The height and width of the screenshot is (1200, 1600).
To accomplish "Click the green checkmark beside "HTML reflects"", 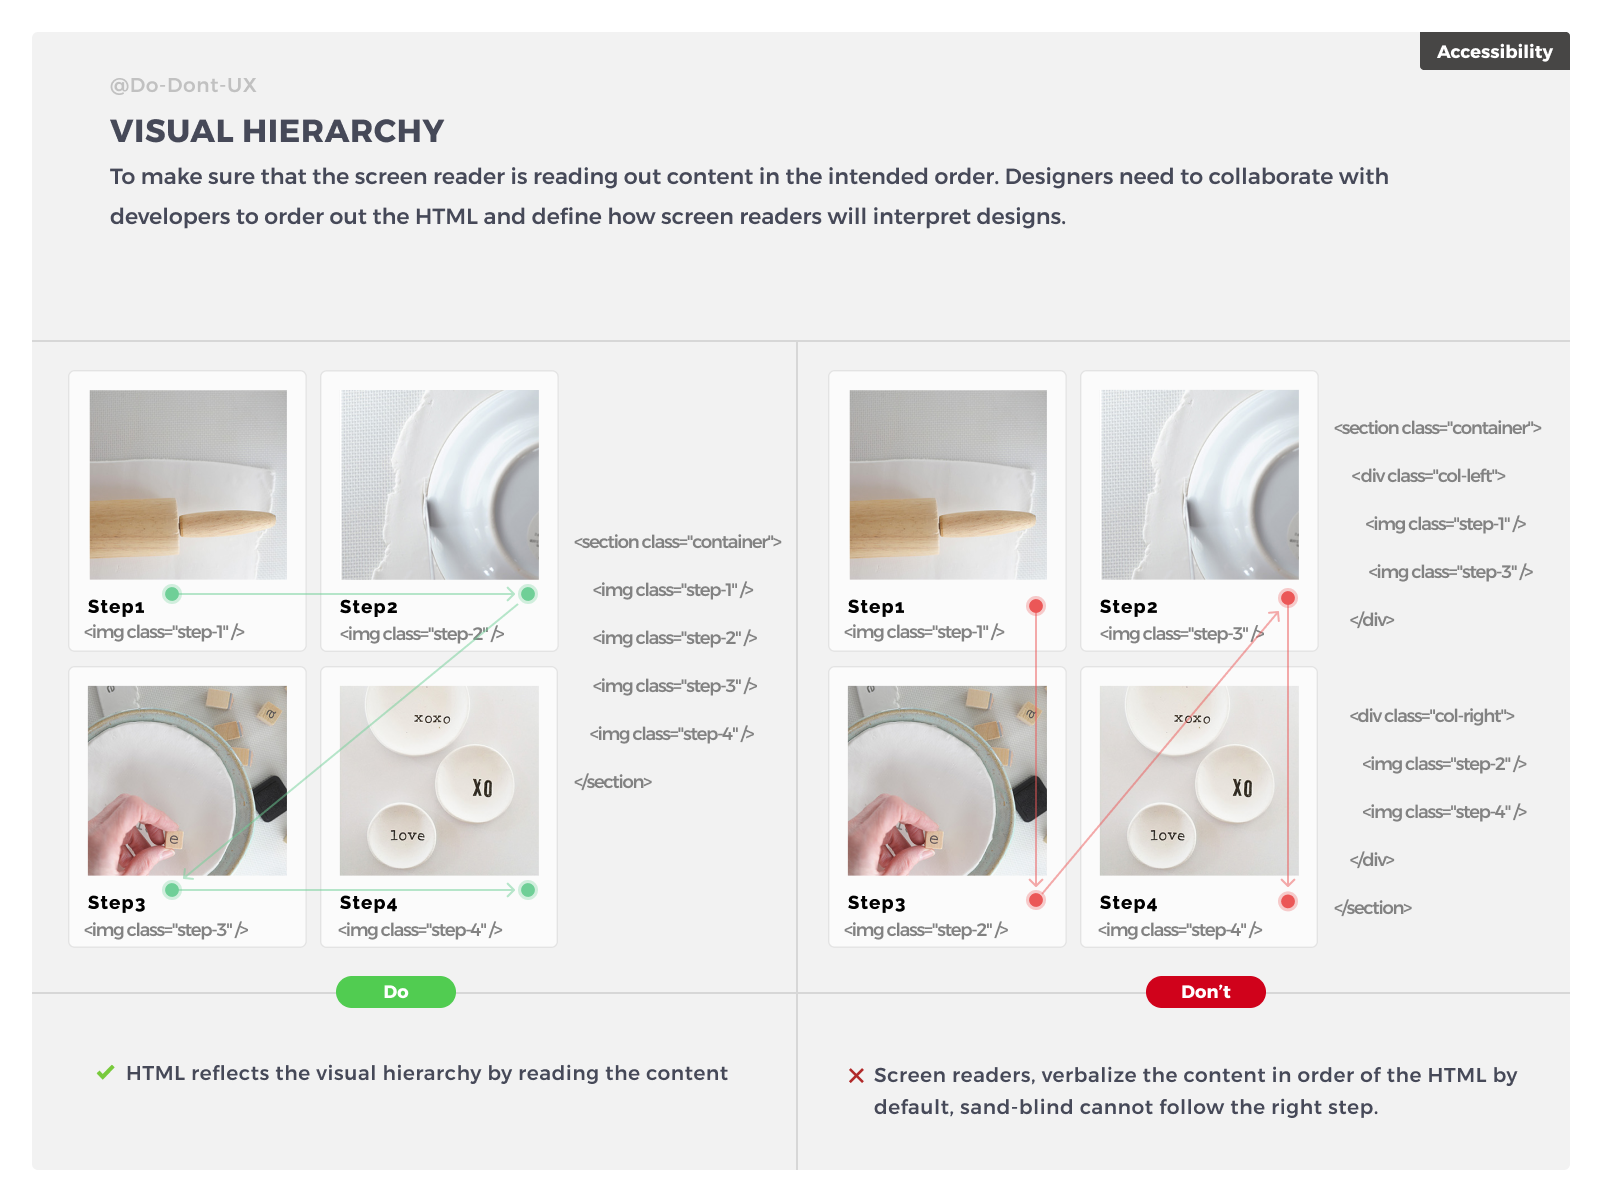I will [105, 1073].
